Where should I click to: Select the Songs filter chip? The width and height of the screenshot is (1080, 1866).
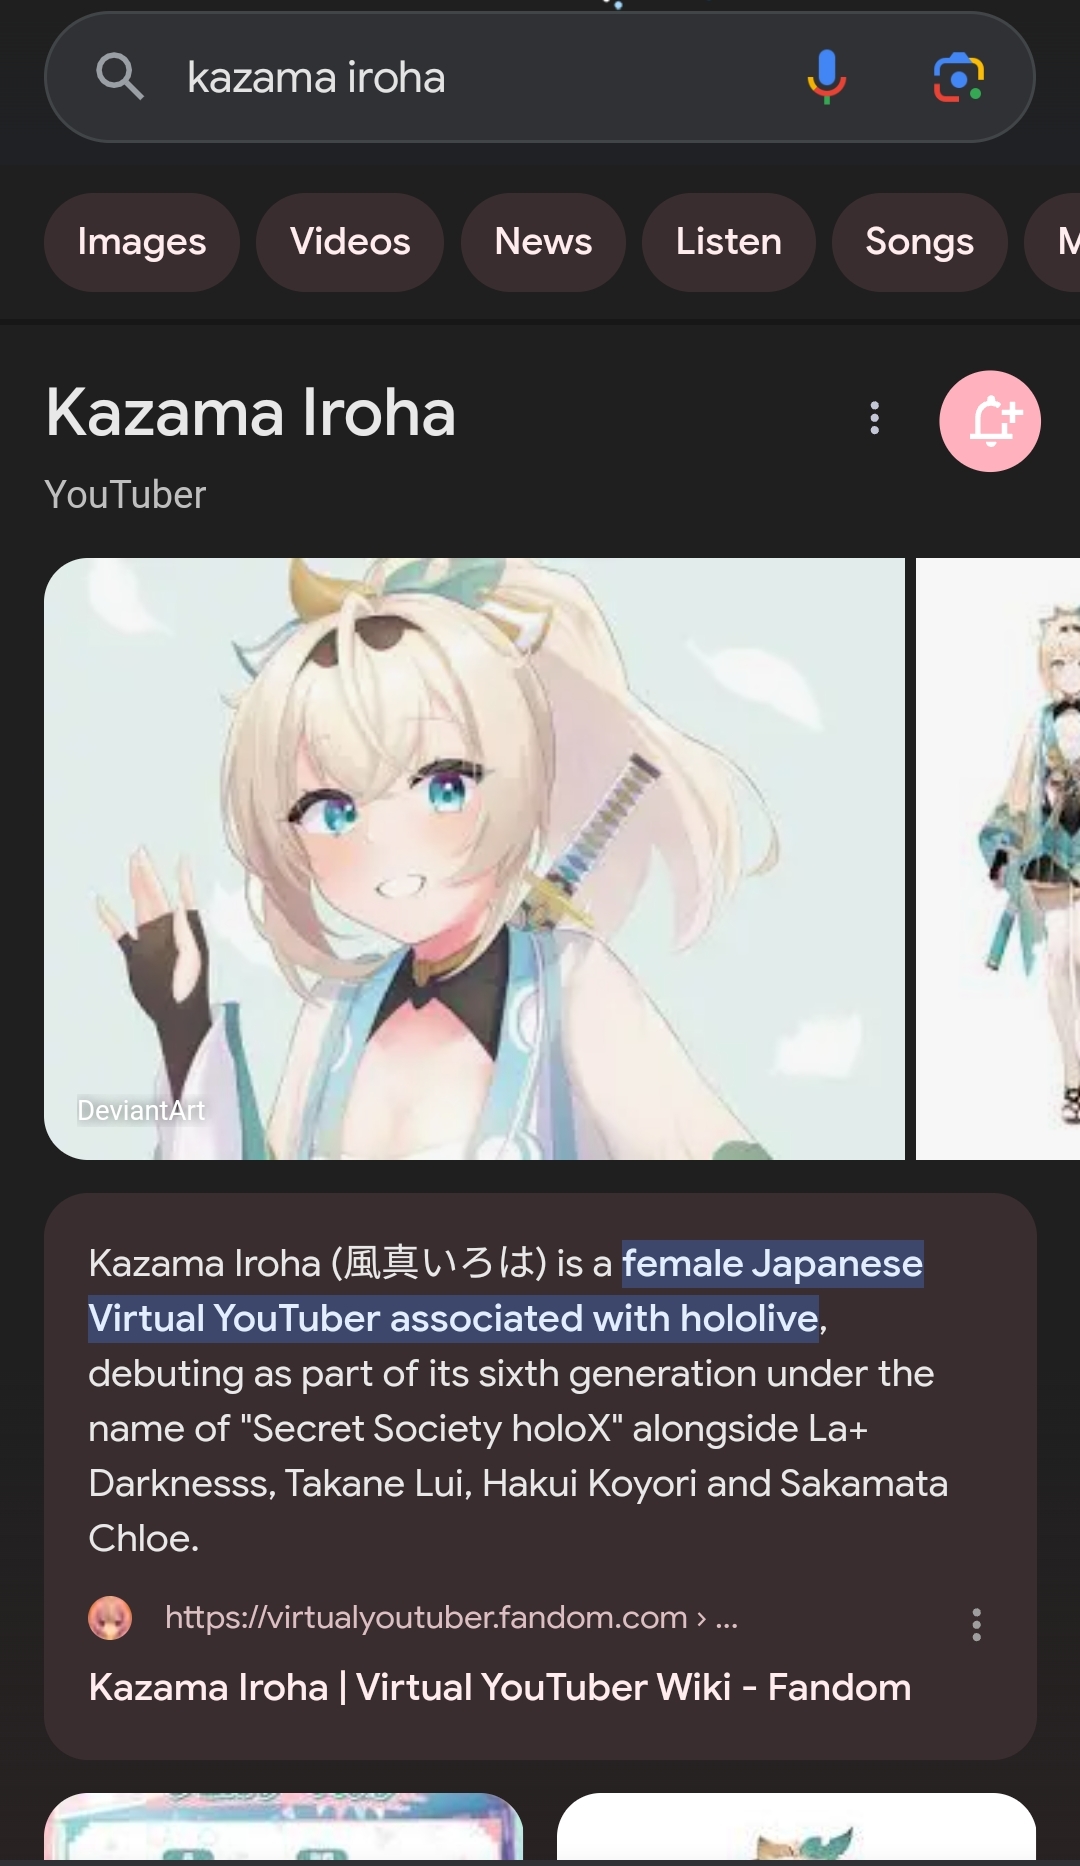[x=920, y=242]
